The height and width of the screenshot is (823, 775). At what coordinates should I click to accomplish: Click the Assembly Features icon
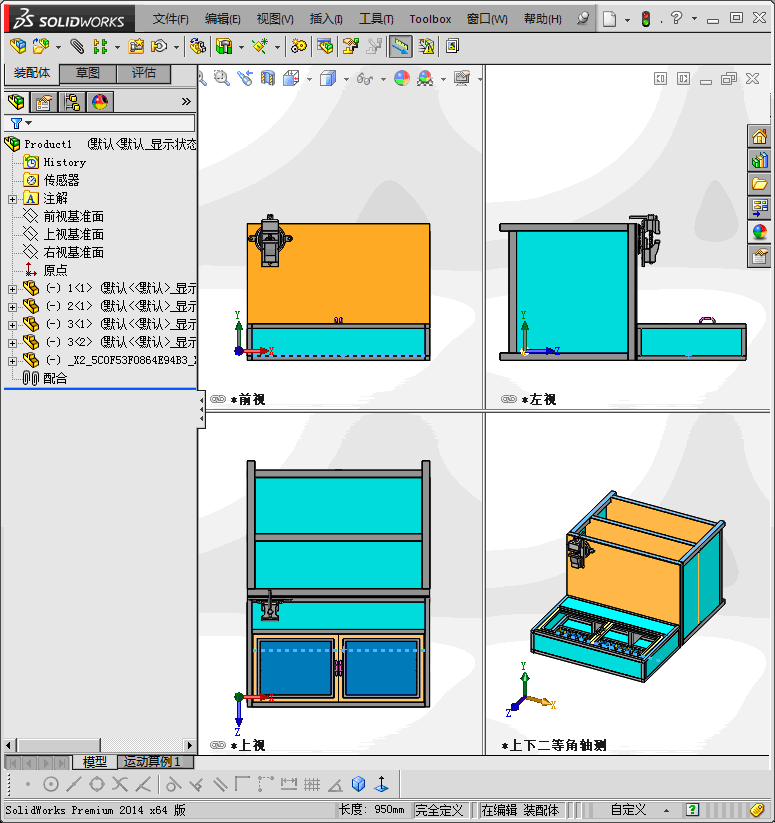(x=224, y=46)
